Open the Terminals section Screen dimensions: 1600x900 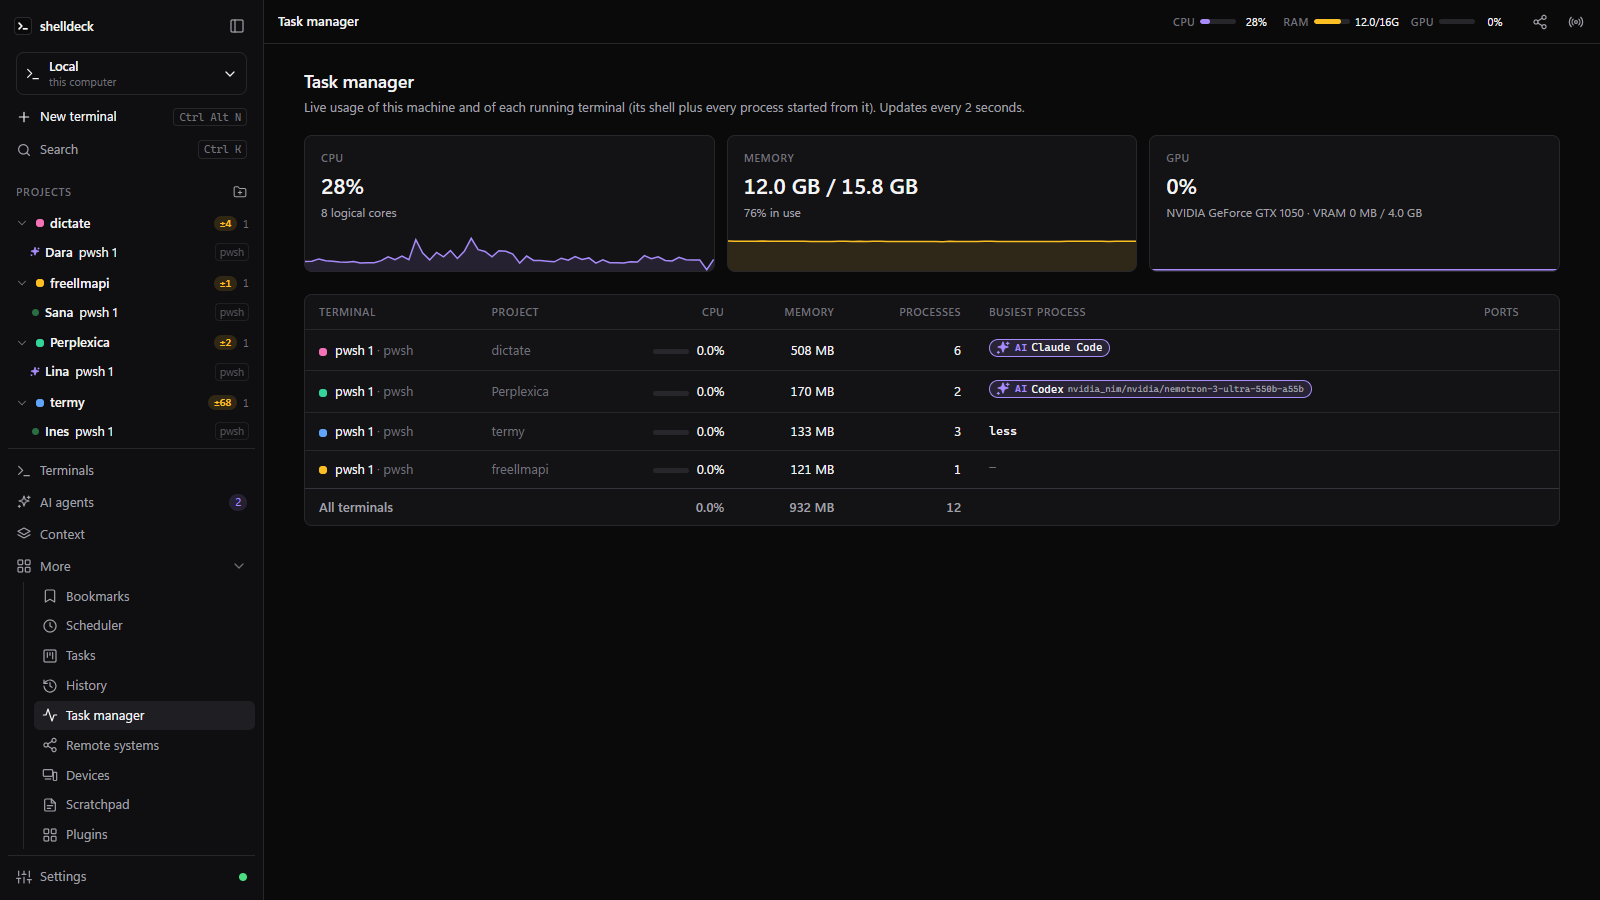[131, 470]
